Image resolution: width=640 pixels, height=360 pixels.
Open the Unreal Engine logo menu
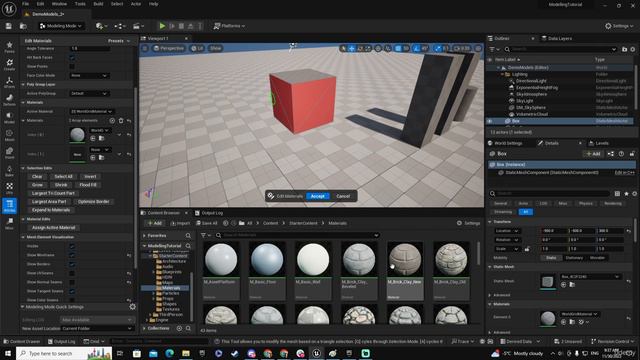pos(9,8)
